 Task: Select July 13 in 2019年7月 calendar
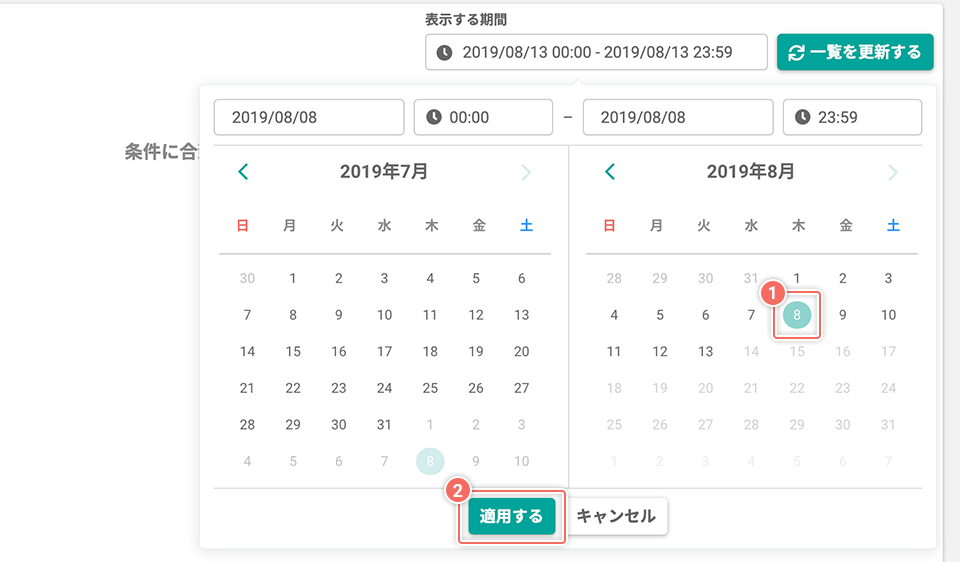coord(522,315)
